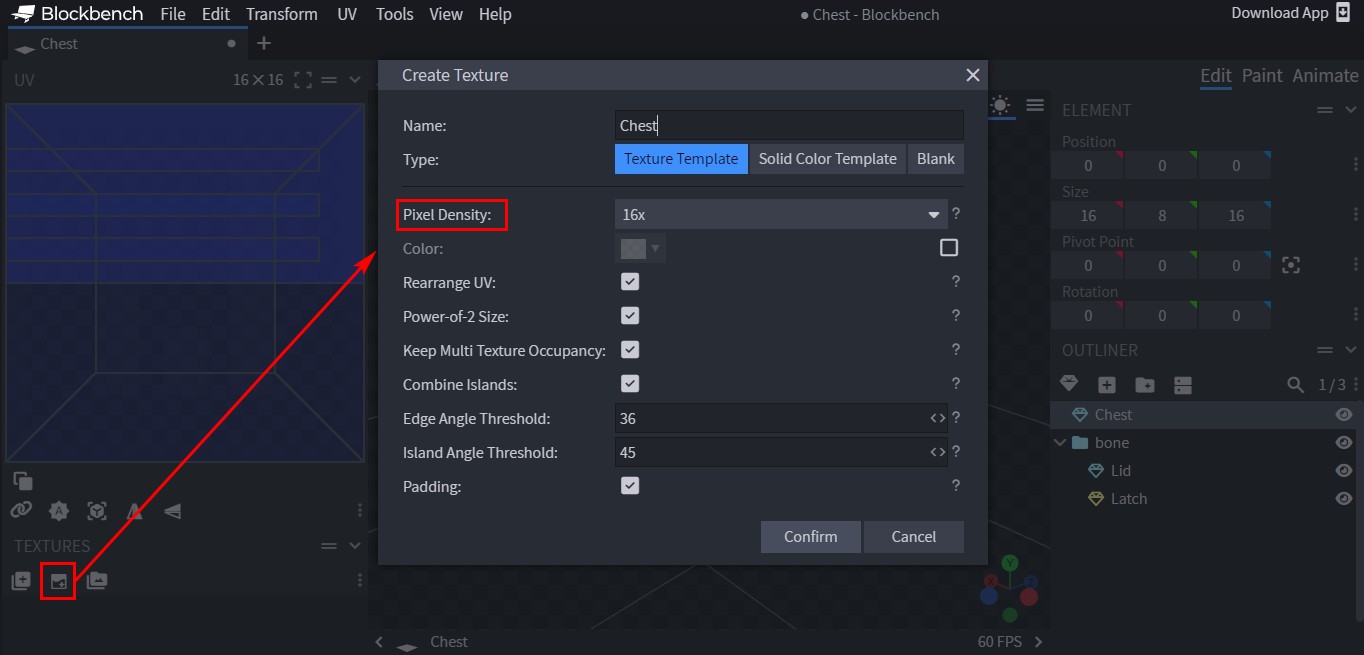Image resolution: width=1364 pixels, height=655 pixels.
Task: Click the copy faces icon below UV editor
Action: (22, 481)
